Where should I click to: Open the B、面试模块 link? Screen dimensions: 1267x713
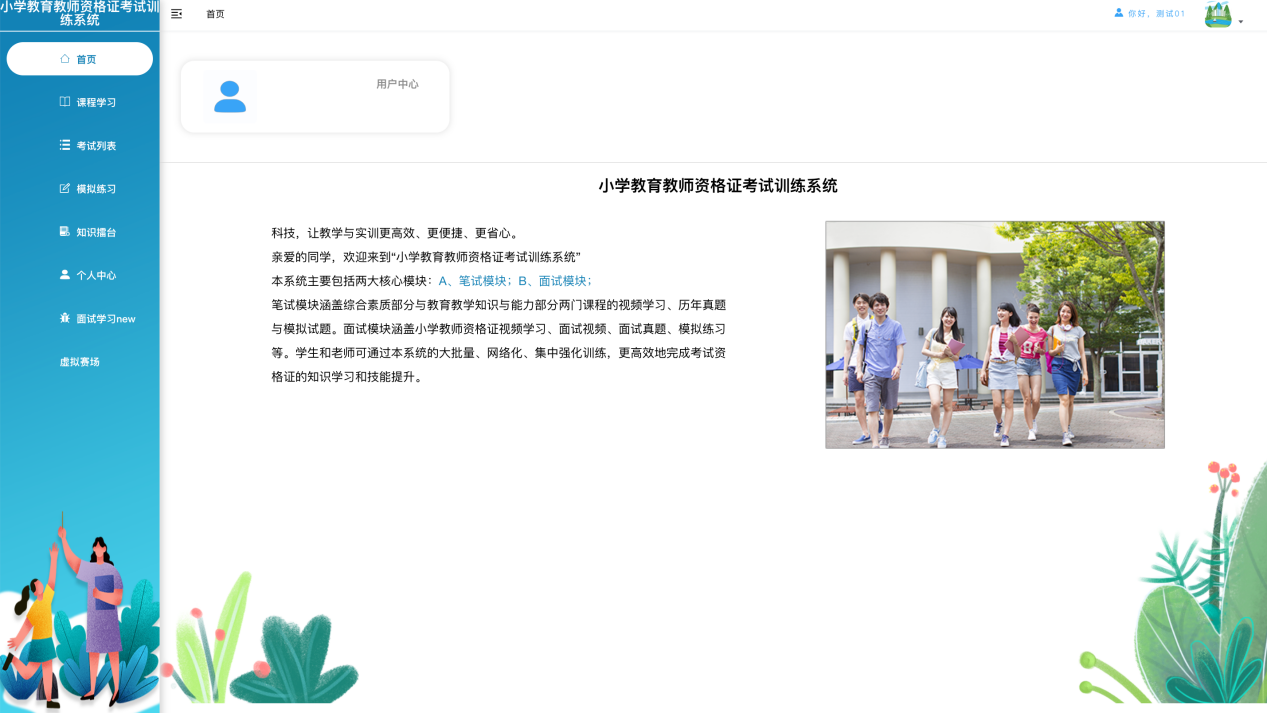(x=554, y=281)
